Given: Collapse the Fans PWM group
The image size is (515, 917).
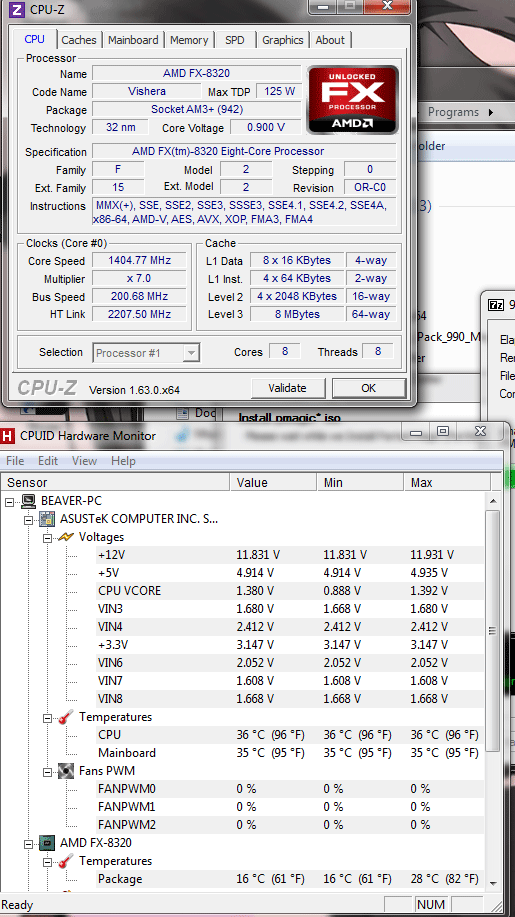Looking at the screenshot, I should click(x=47, y=771).
